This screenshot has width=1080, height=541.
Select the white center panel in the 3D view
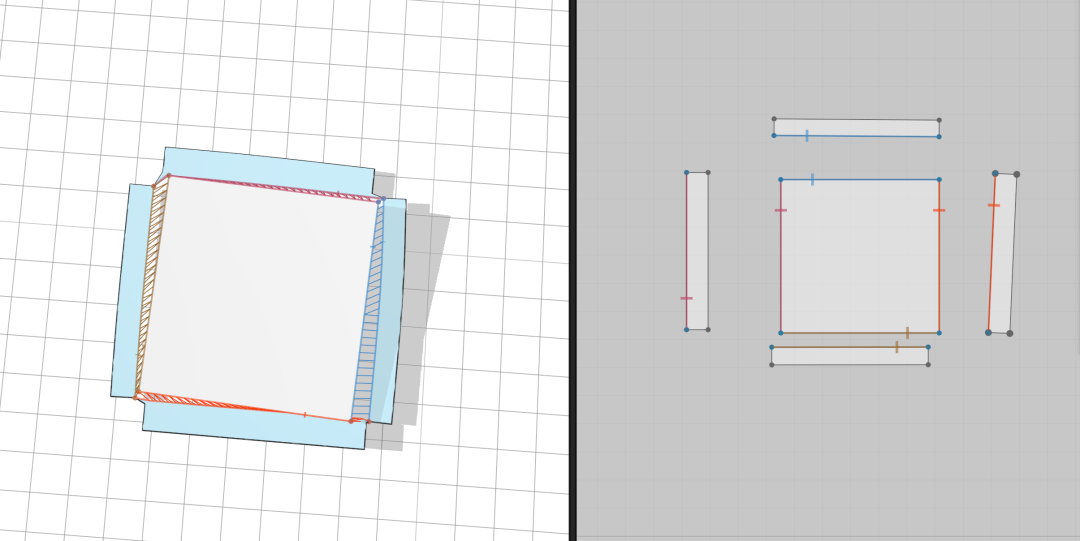[258, 300]
